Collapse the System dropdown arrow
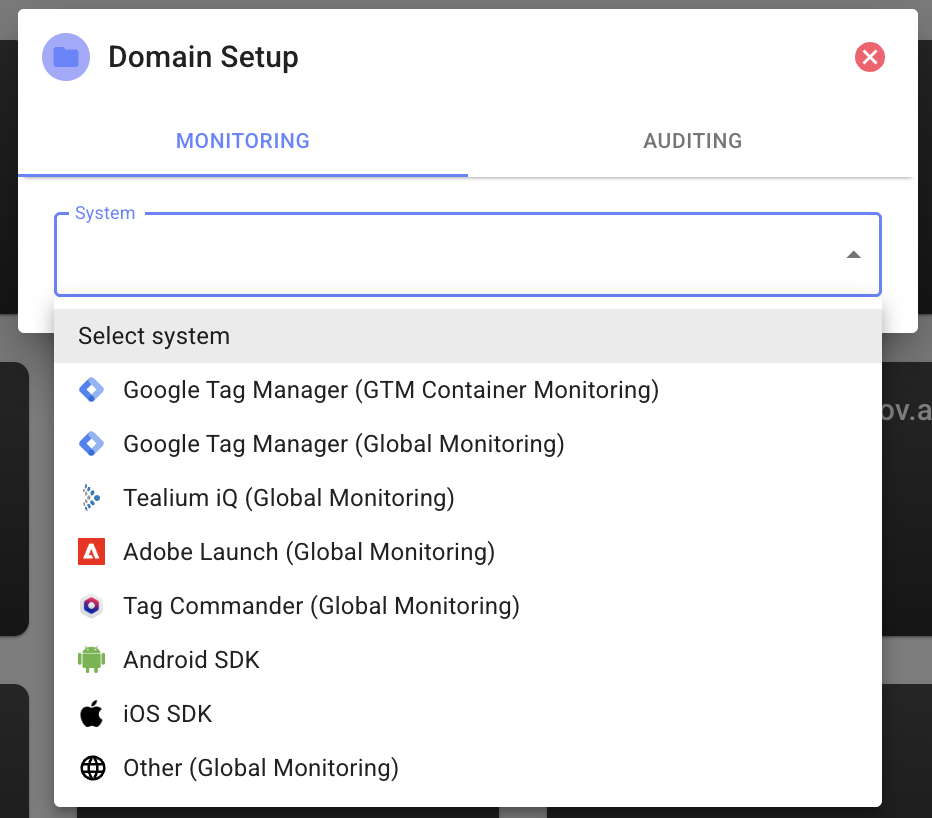The height and width of the screenshot is (818, 932). click(853, 255)
